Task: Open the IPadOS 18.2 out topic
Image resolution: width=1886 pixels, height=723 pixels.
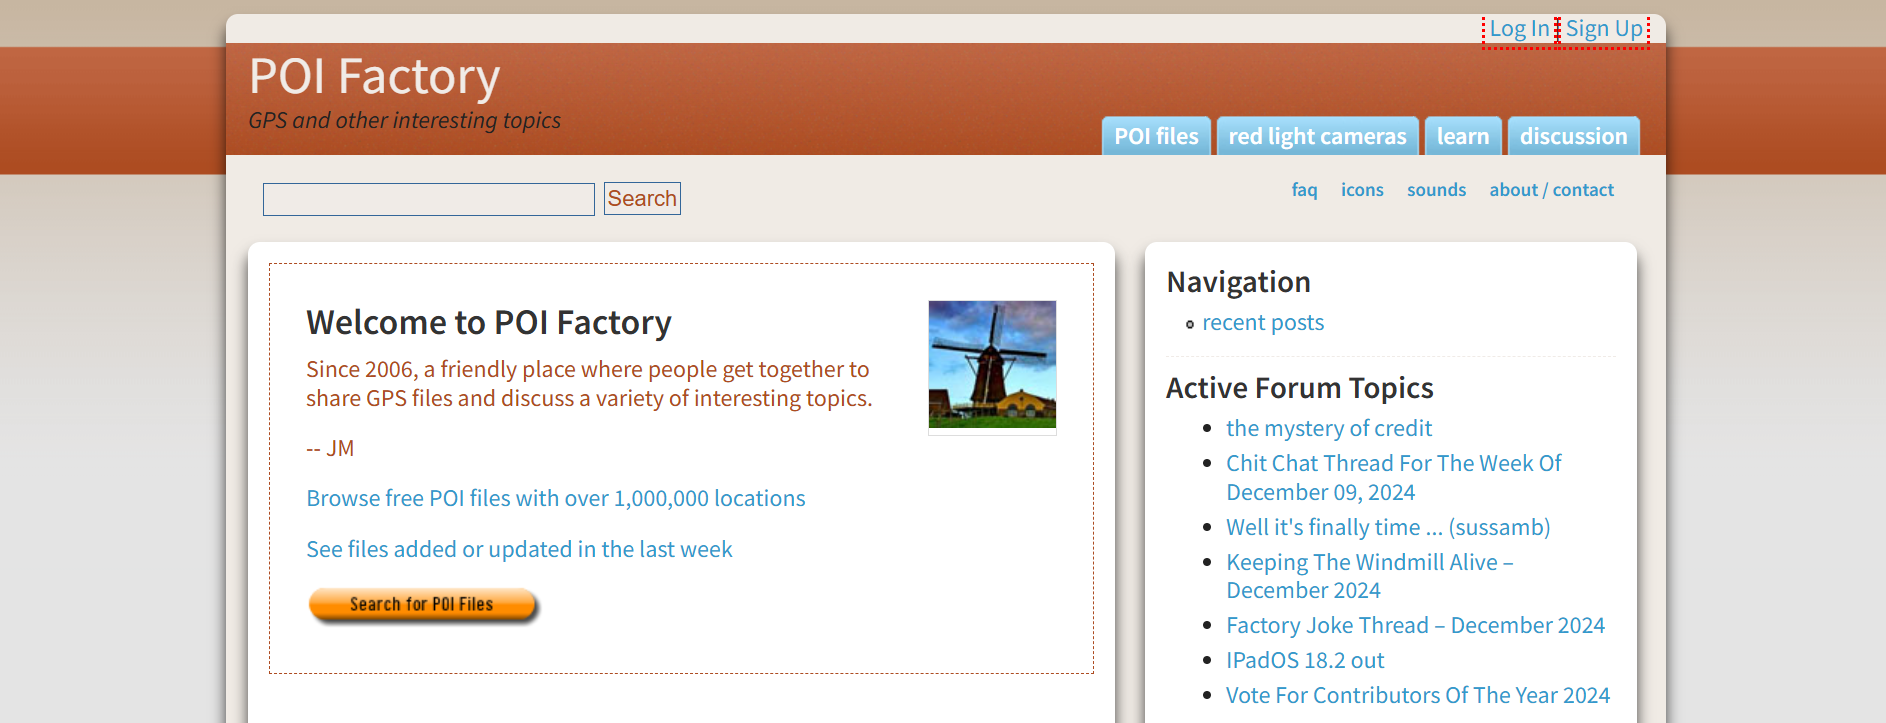Action: (1305, 660)
